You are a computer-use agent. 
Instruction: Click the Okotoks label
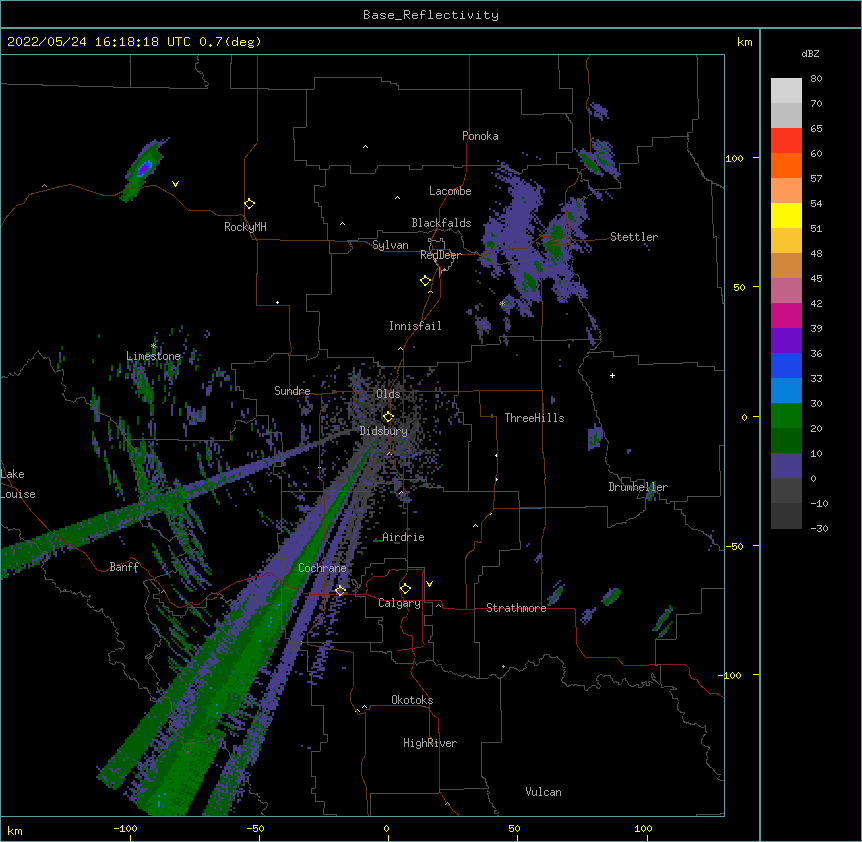(412, 700)
